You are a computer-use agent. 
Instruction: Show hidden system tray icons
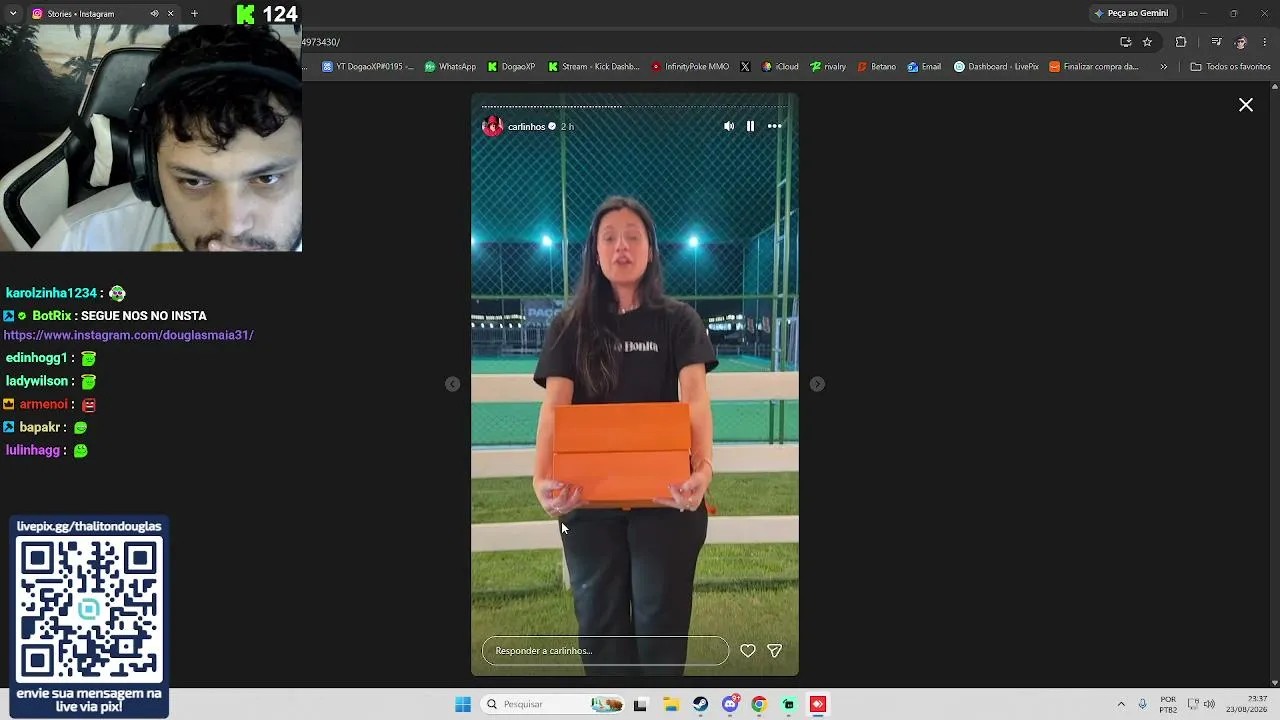(1121, 704)
